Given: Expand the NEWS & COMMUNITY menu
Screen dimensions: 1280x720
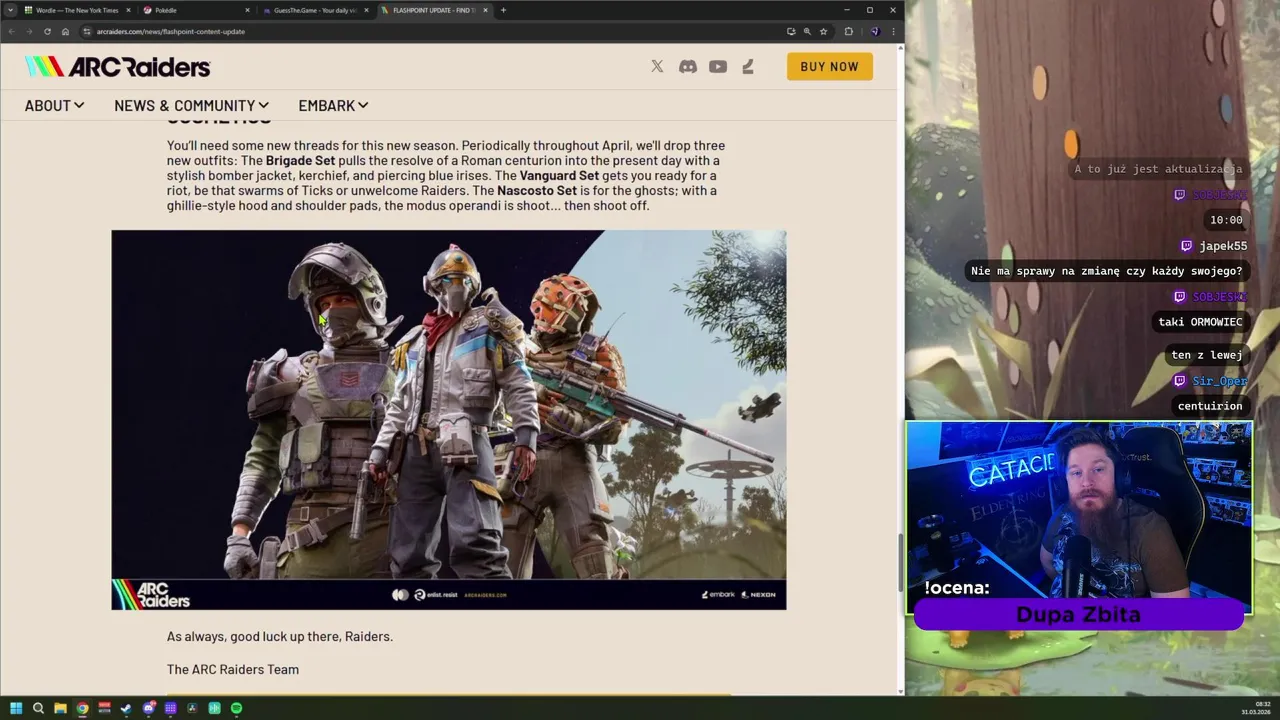Looking at the screenshot, I should [191, 105].
